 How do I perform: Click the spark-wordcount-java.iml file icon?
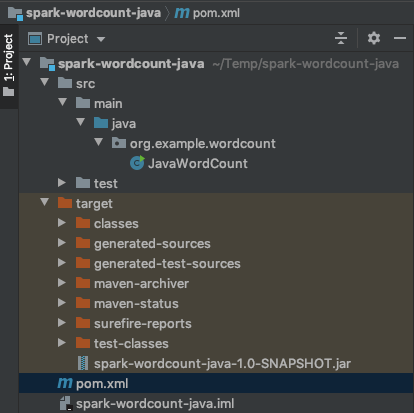point(65,403)
